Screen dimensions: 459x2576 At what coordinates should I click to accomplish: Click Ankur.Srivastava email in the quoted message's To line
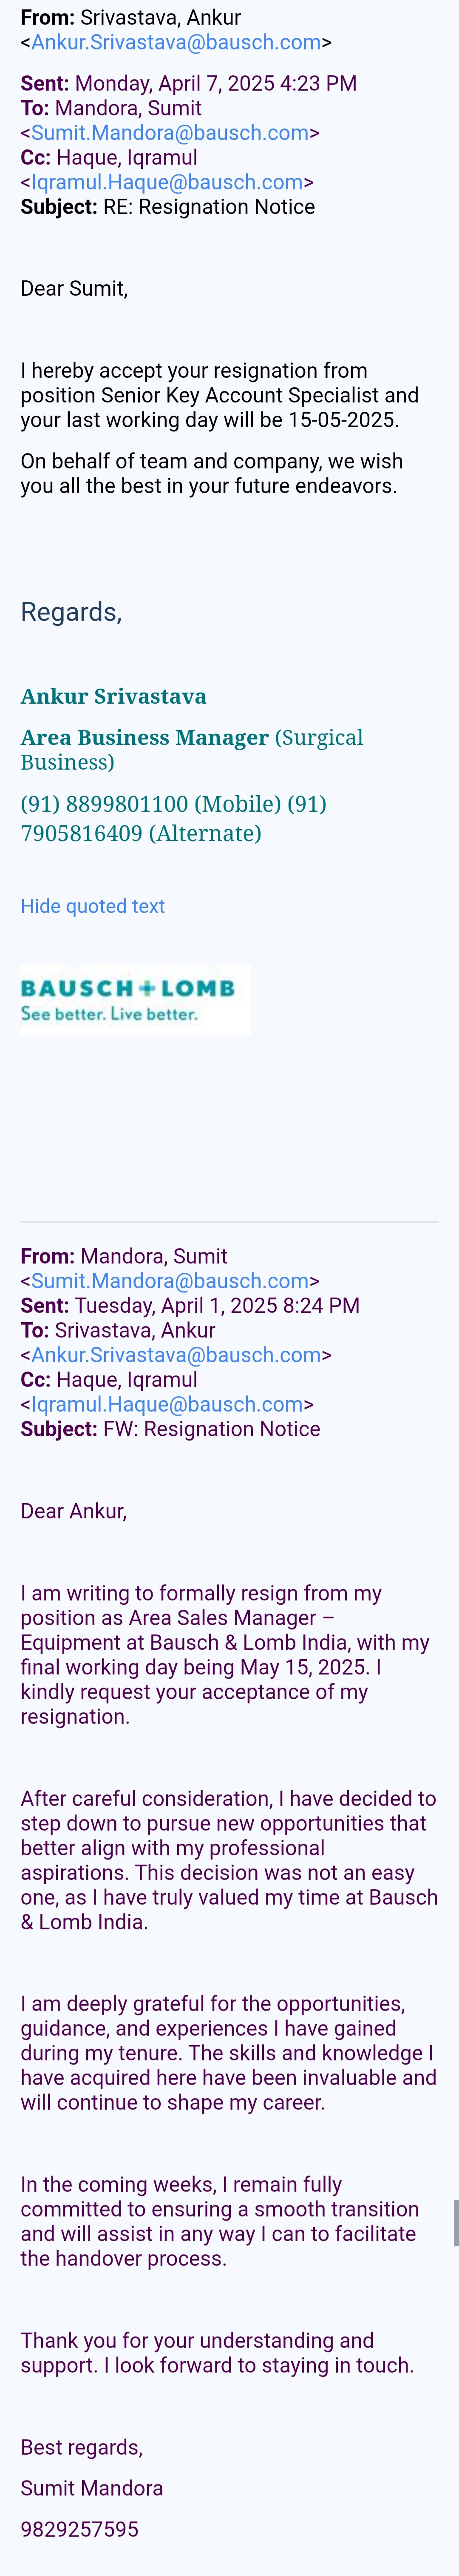176,1355
